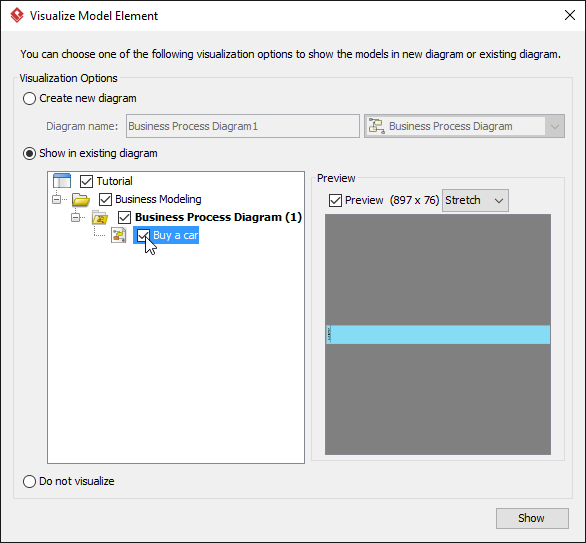Screen dimensions: 586x543
Task: Collapse the Business Process Diagram tree node
Action: pyautogui.click(x=75, y=217)
